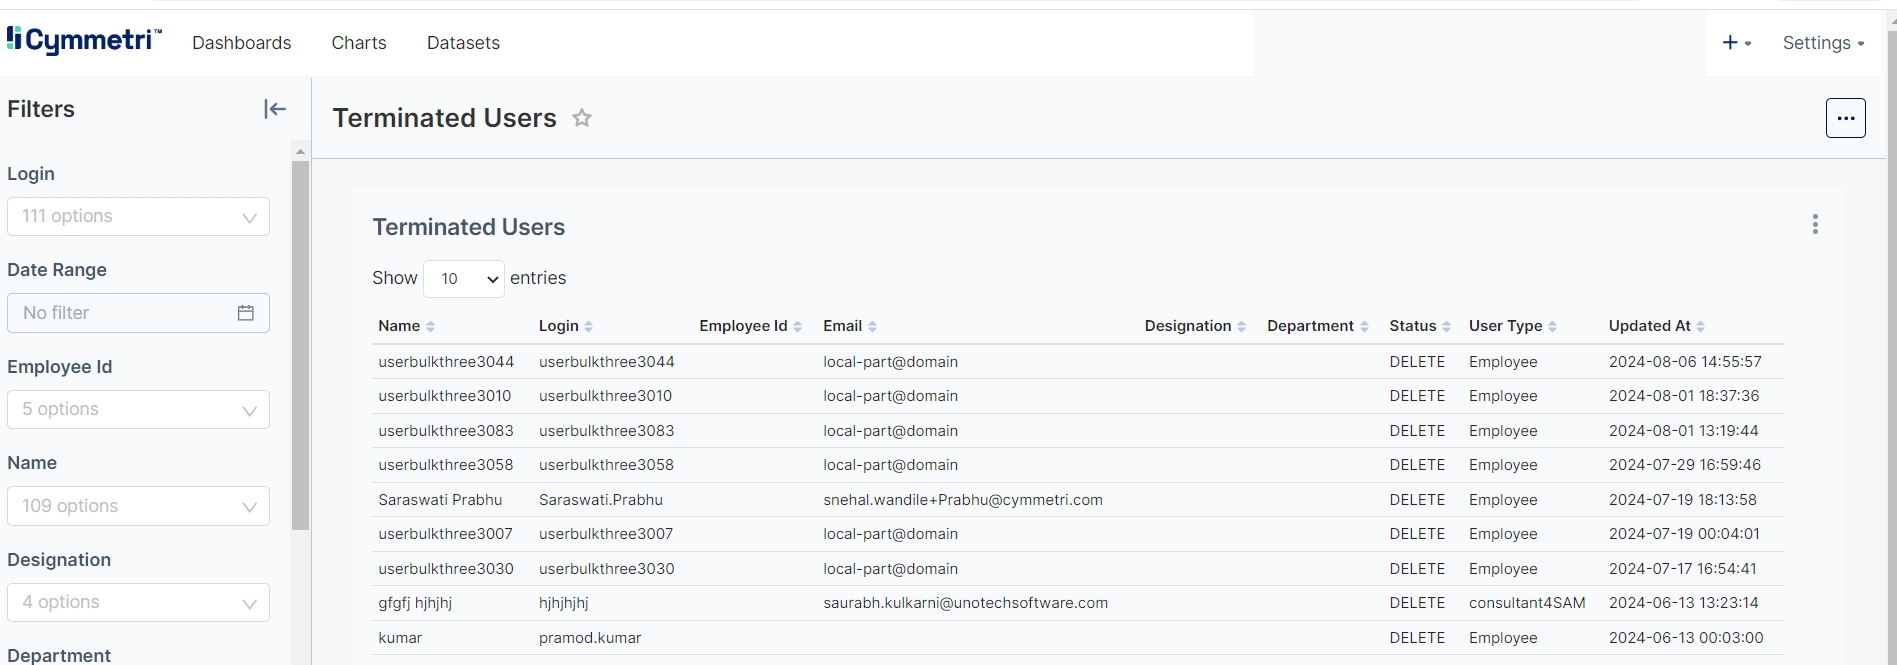Star Terminated Users dashboard as favorite

(x=582, y=118)
